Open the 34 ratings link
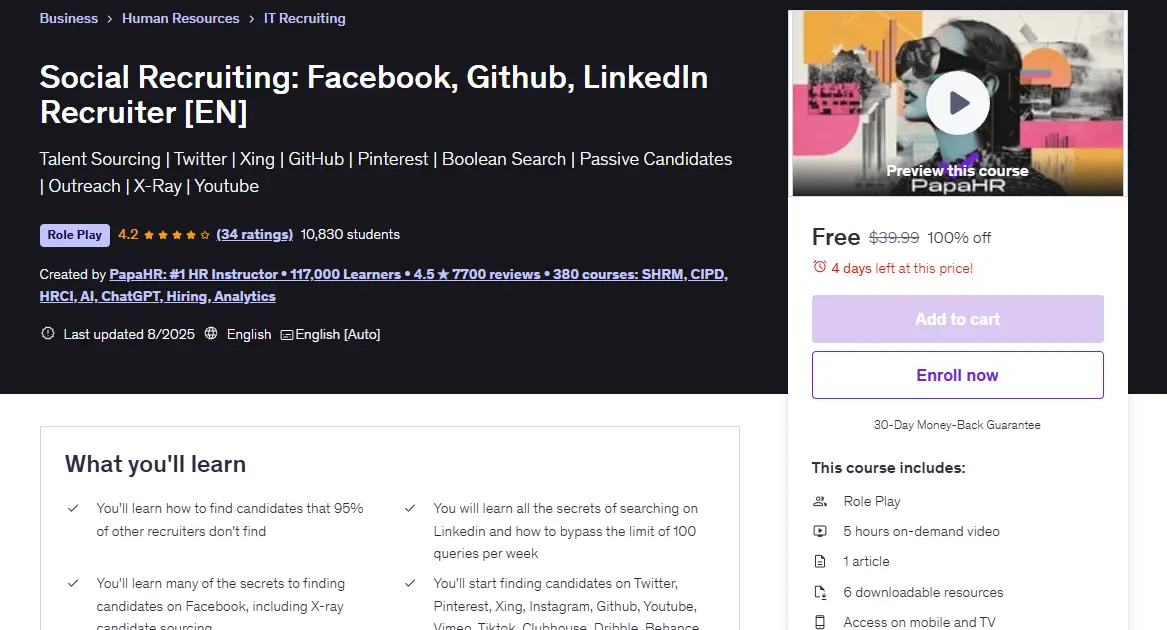Viewport: 1167px width, 630px height. click(255, 235)
